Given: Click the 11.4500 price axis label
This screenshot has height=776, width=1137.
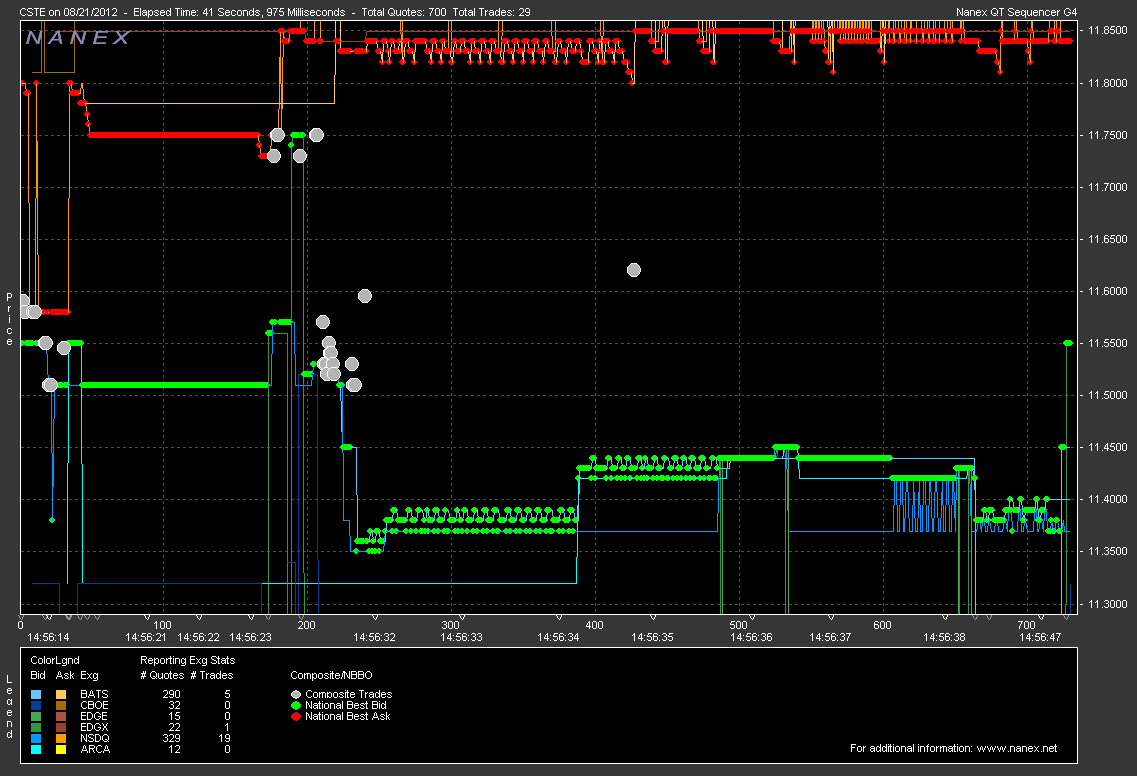Looking at the screenshot, I should [1108, 447].
